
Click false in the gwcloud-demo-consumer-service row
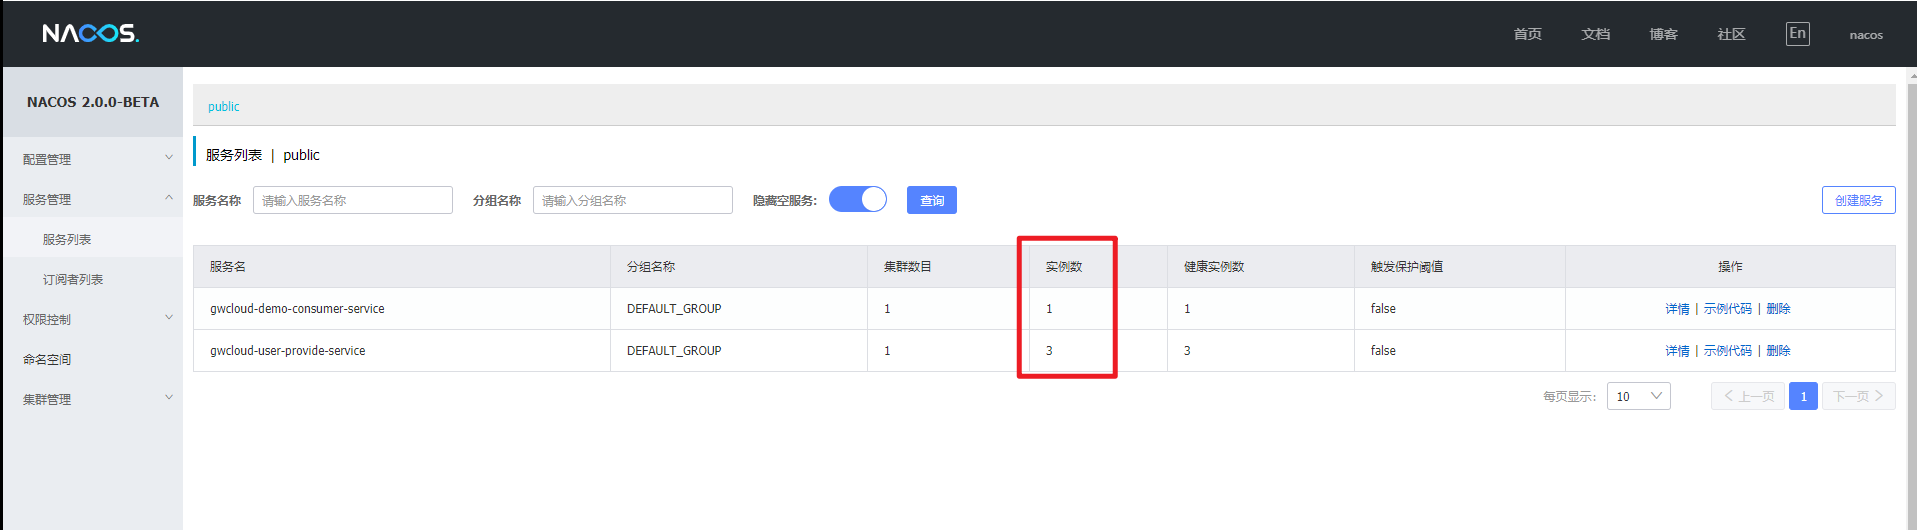[1383, 309]
